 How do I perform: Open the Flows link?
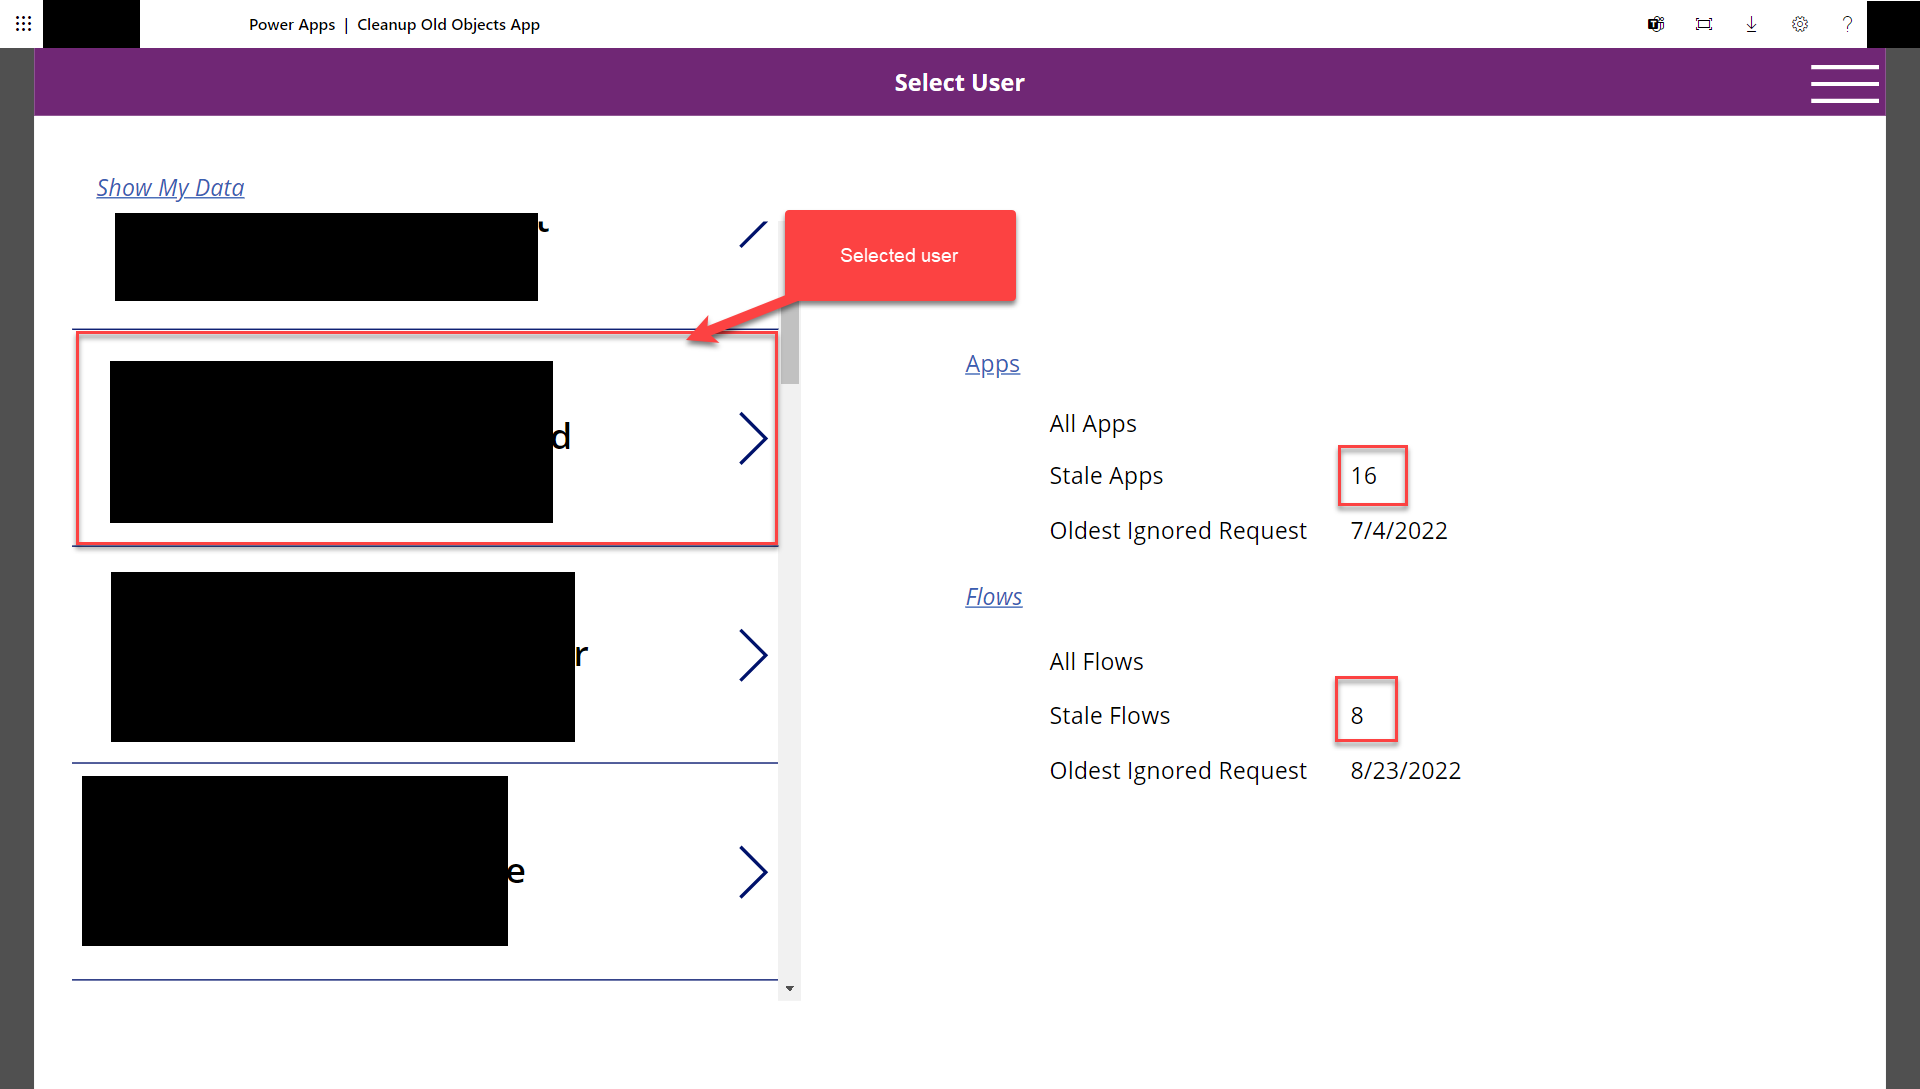point(993,597)
